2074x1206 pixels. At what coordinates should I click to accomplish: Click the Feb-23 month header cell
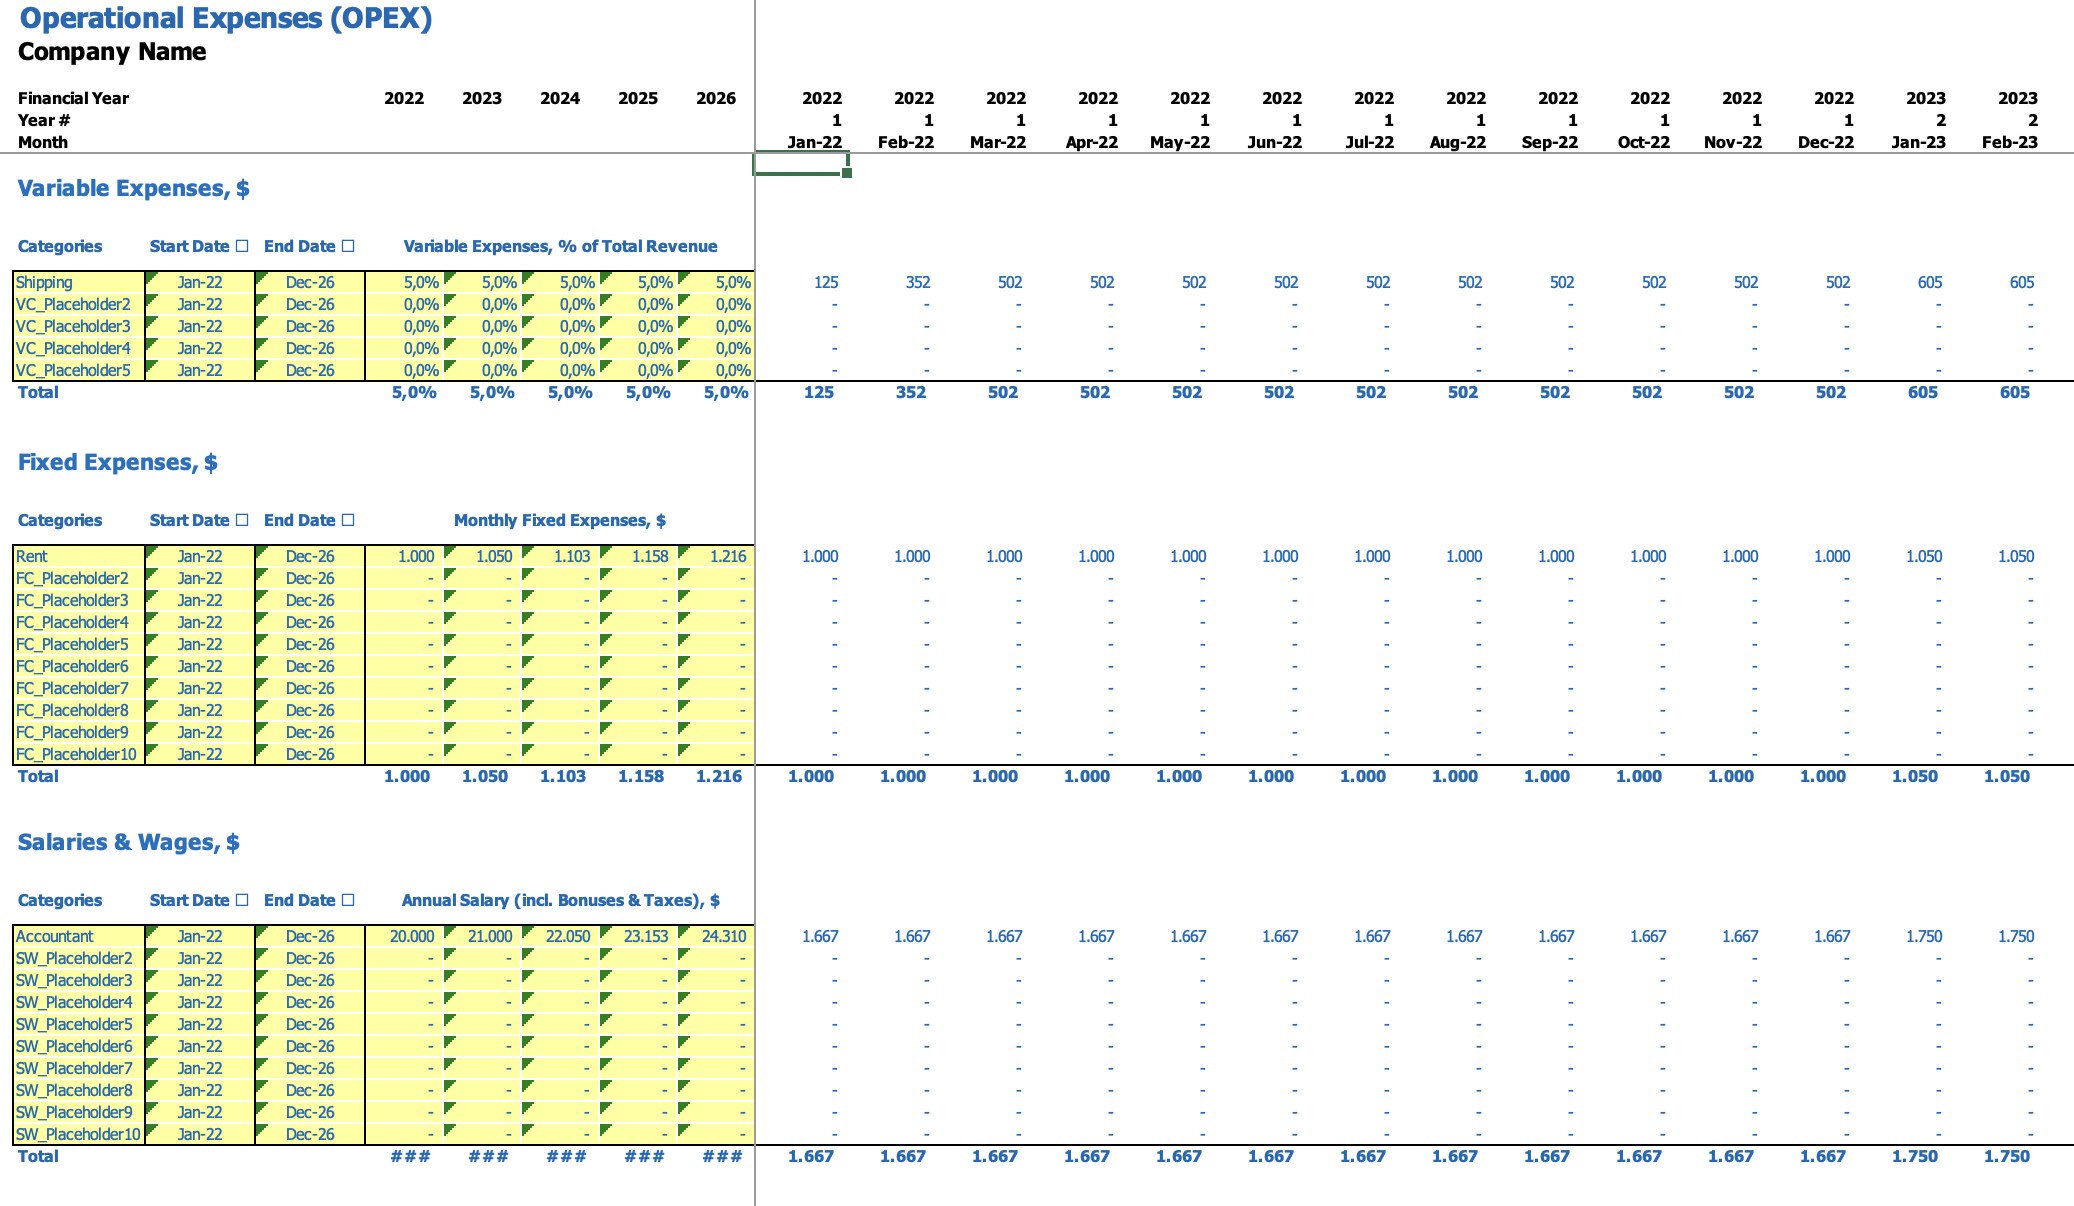(x=2009, y=142)
